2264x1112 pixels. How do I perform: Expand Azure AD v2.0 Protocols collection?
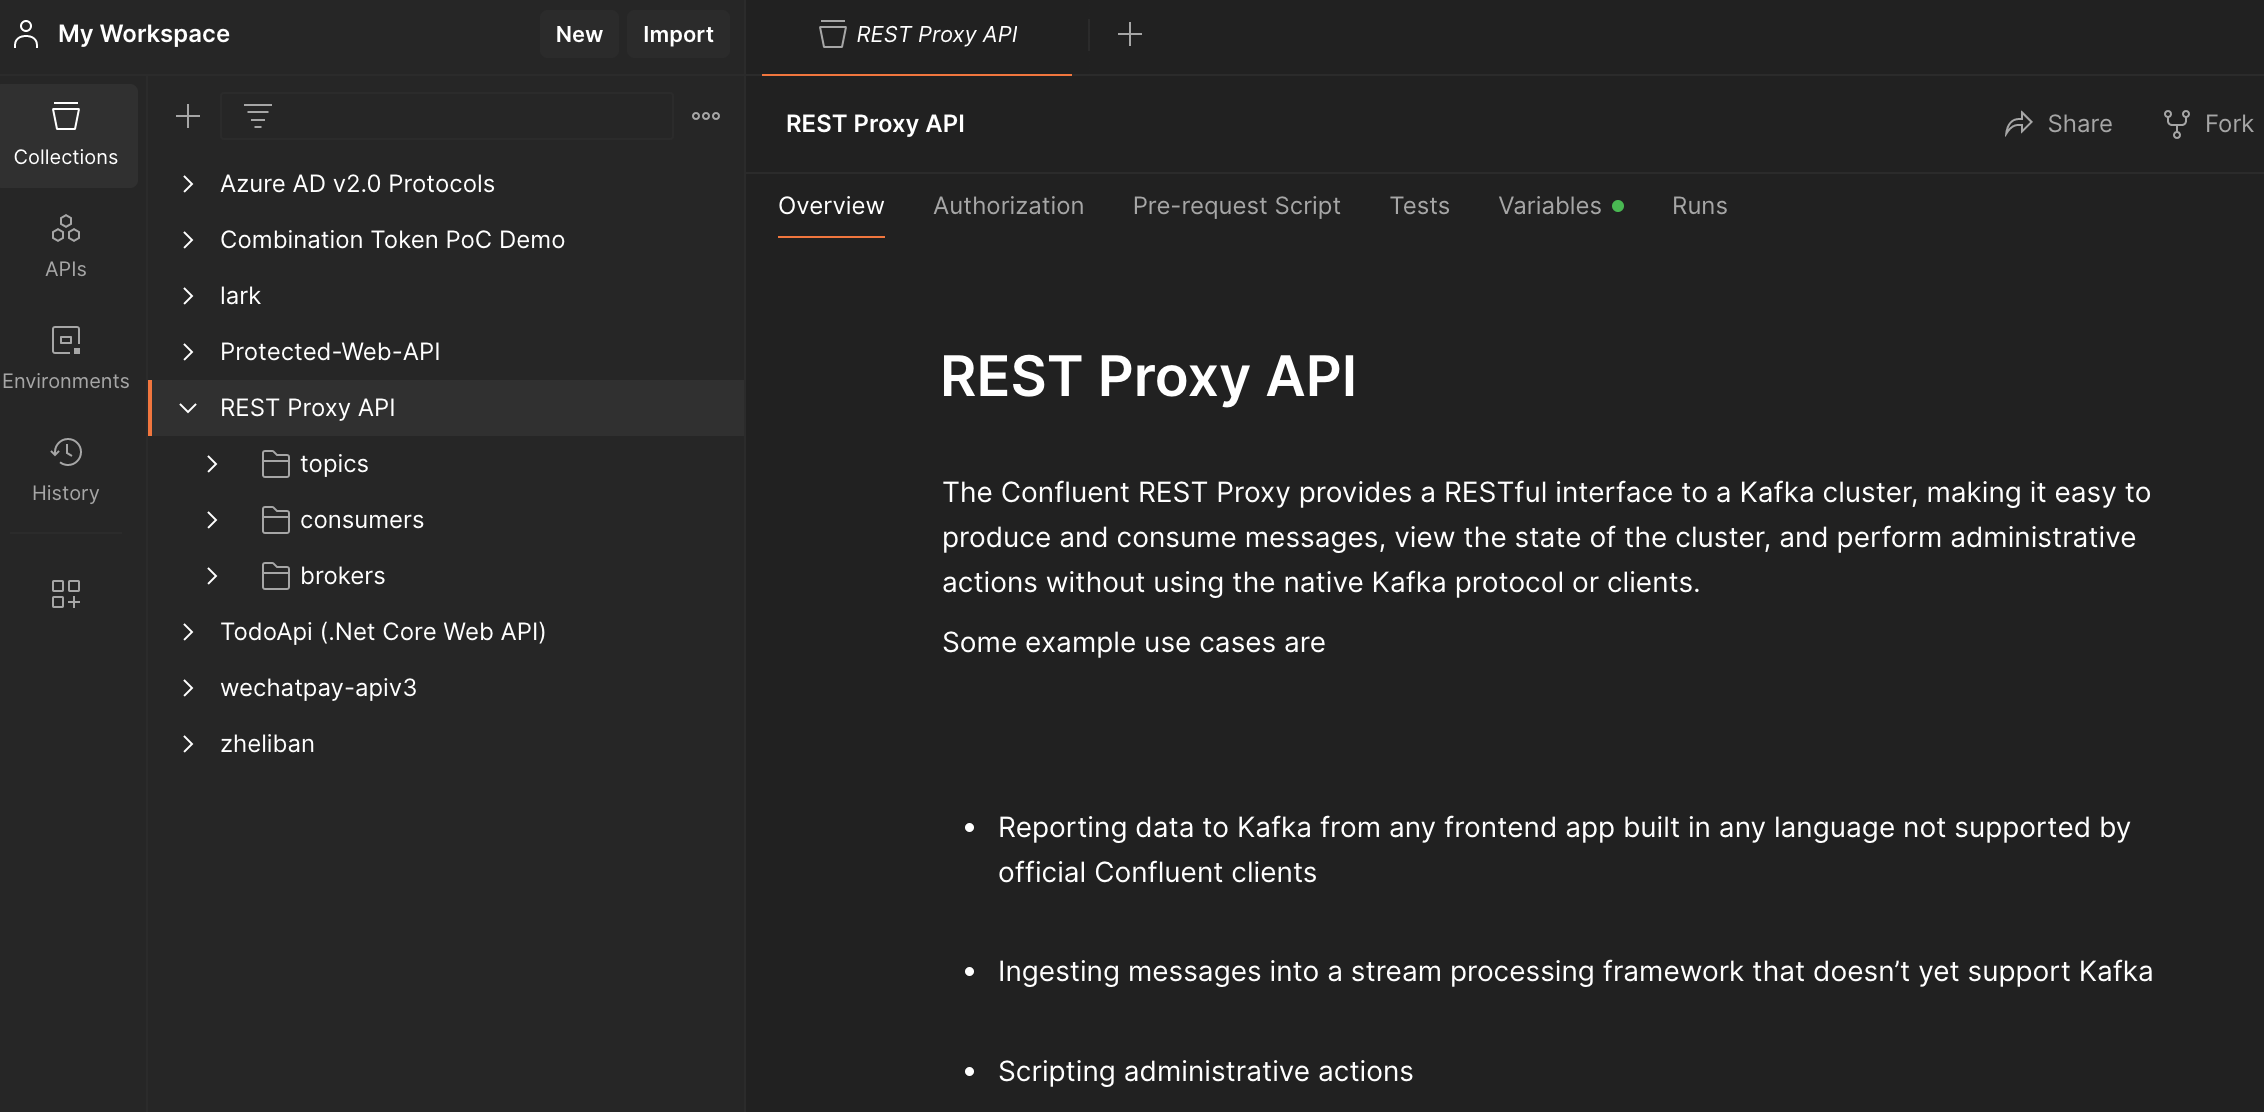coord(188,184)
